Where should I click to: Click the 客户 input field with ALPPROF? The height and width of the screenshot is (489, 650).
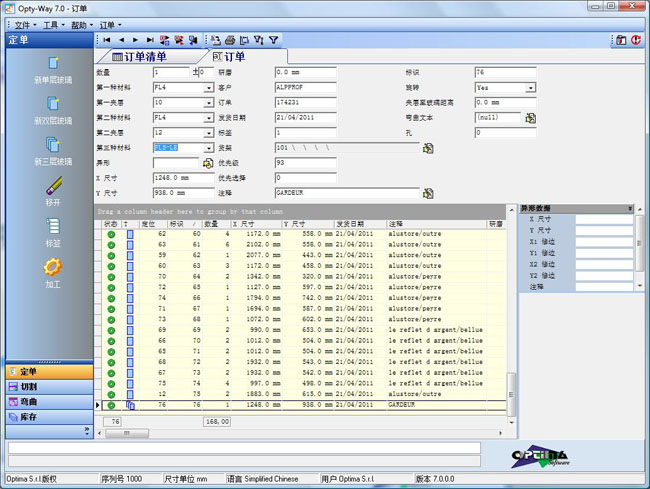coord(306,87)
